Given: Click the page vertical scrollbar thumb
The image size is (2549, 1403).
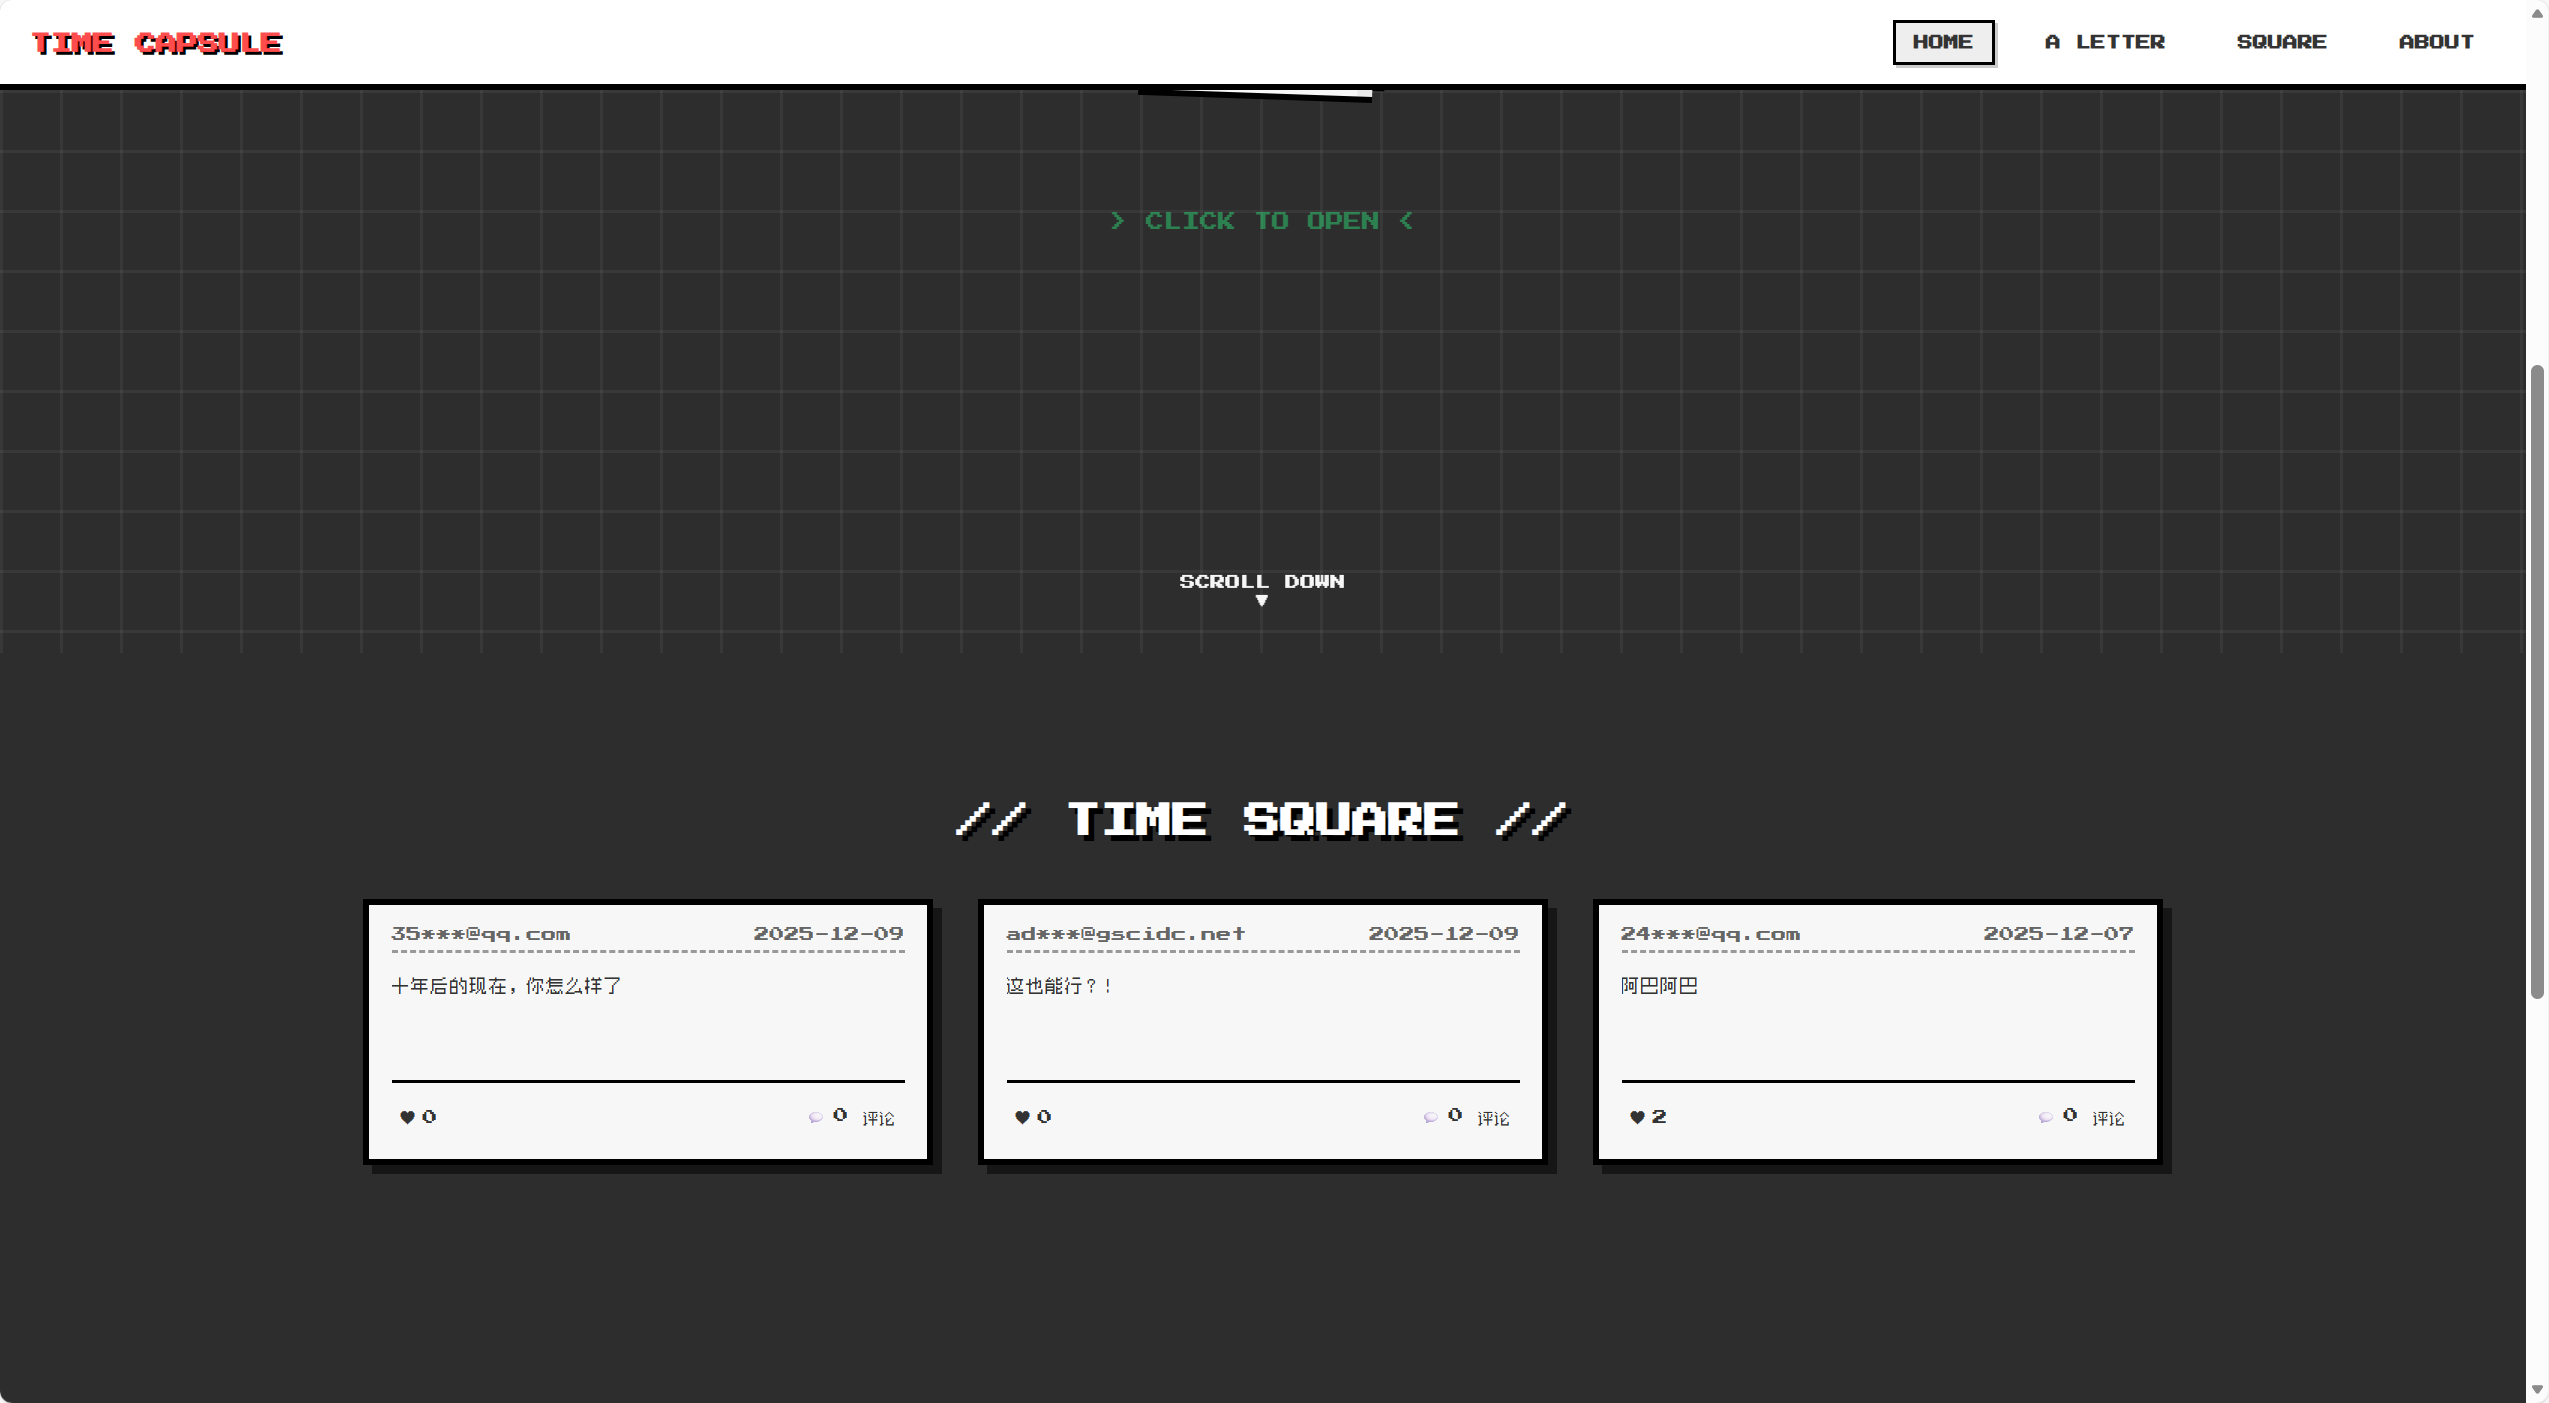Looking at the screenshot, I should [2537, 680].
